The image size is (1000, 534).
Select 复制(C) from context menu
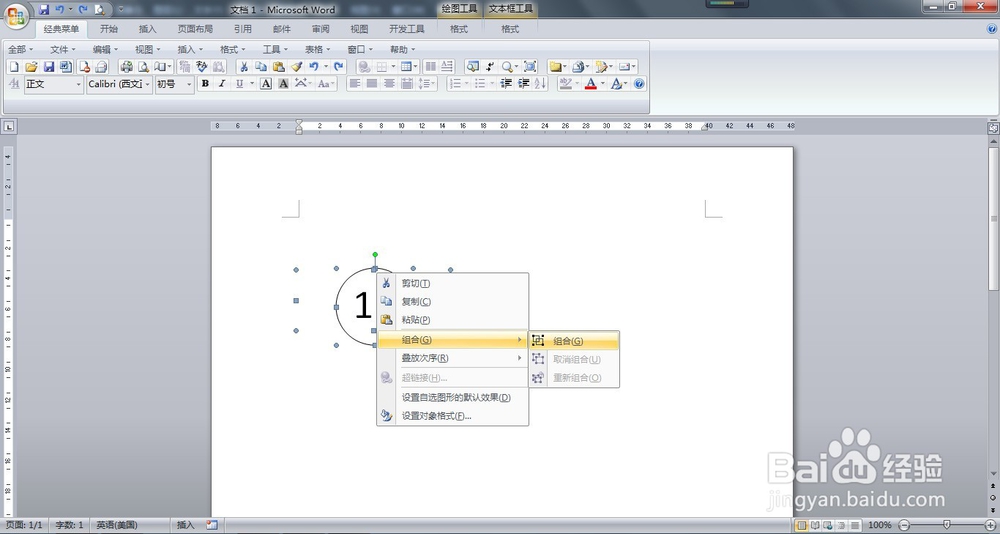pos(452,301)
